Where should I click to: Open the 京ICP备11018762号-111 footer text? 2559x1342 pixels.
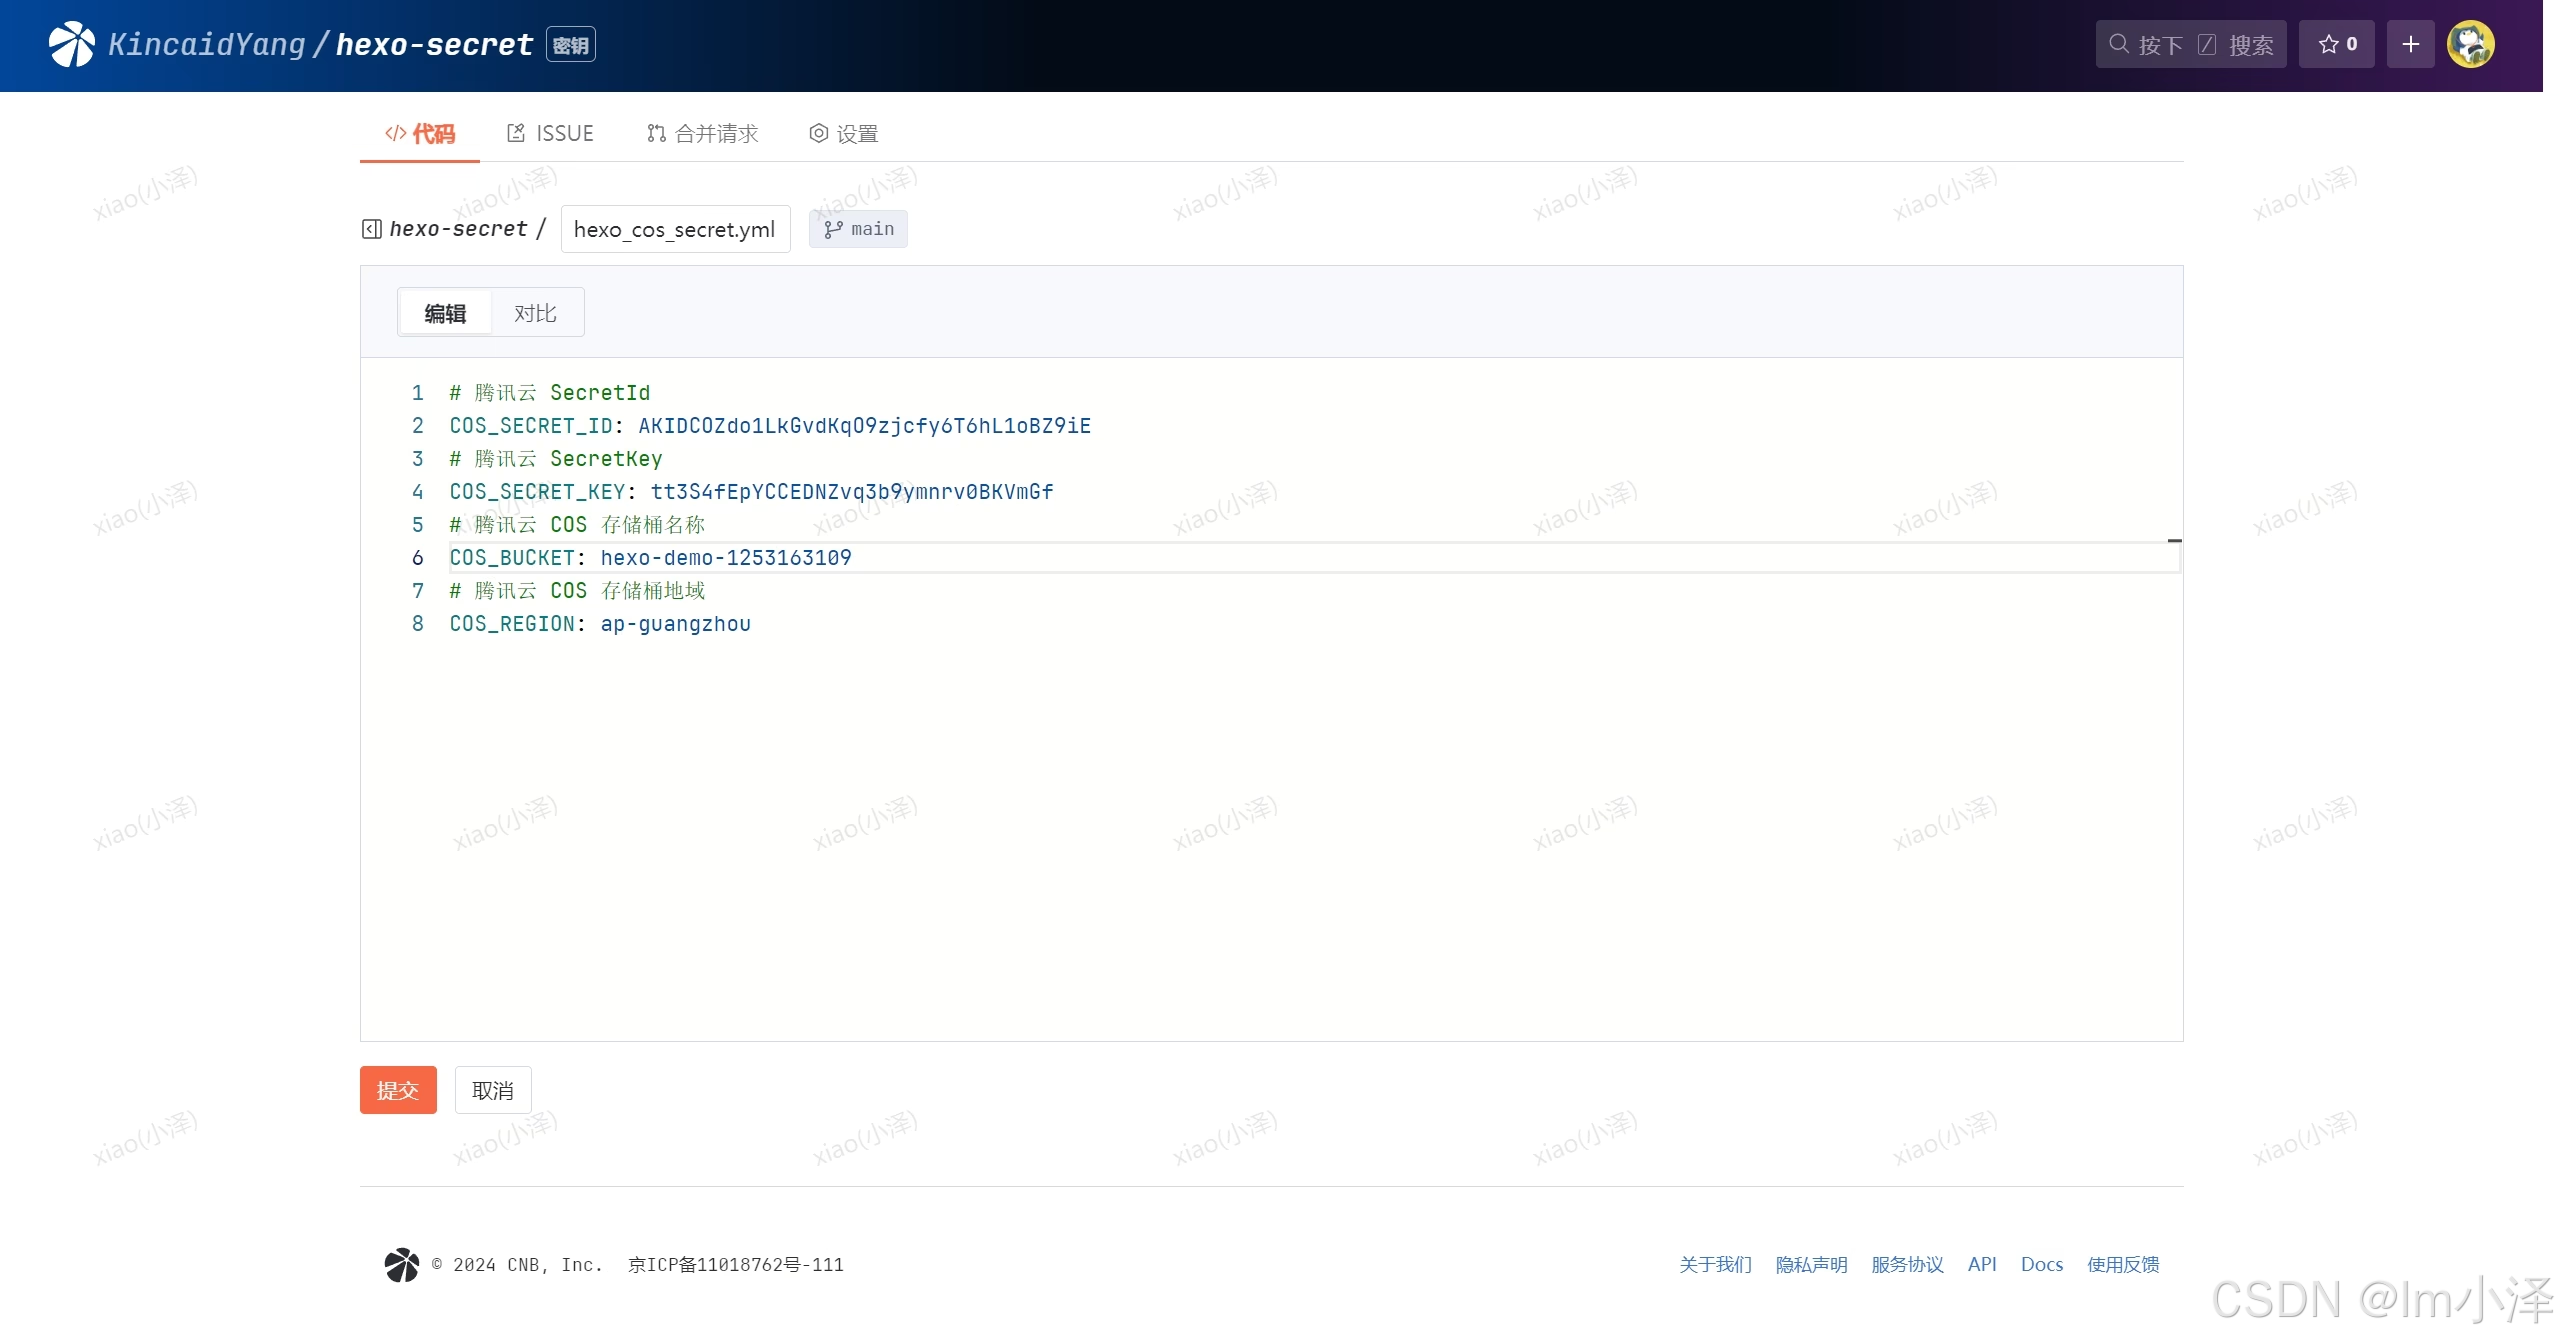tap(736, 1265)
